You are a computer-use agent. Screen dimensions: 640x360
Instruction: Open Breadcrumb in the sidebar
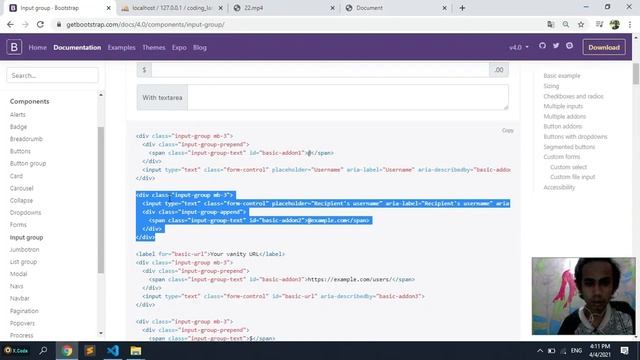26,139
